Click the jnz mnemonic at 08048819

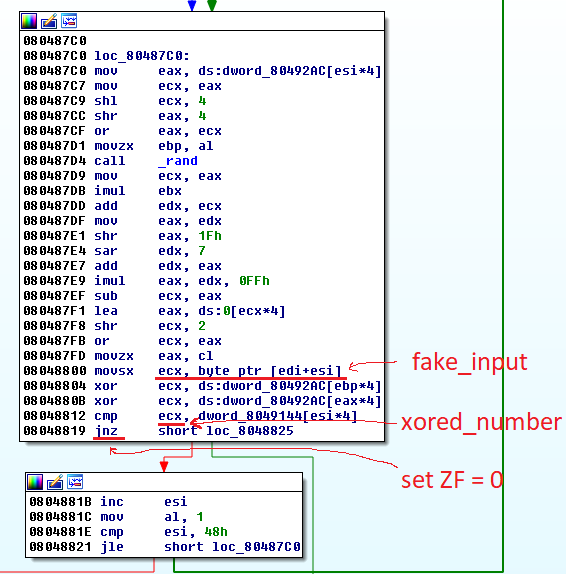click(106, 431)
